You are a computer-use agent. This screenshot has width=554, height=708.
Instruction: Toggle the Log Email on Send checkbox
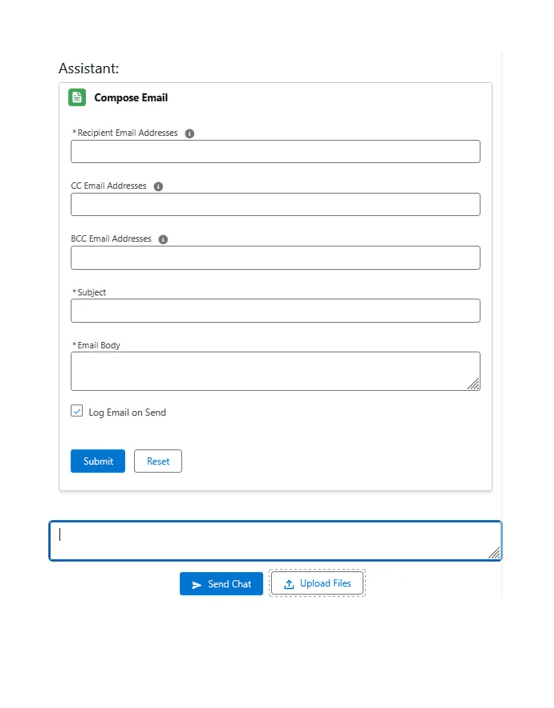click(77, 411)
